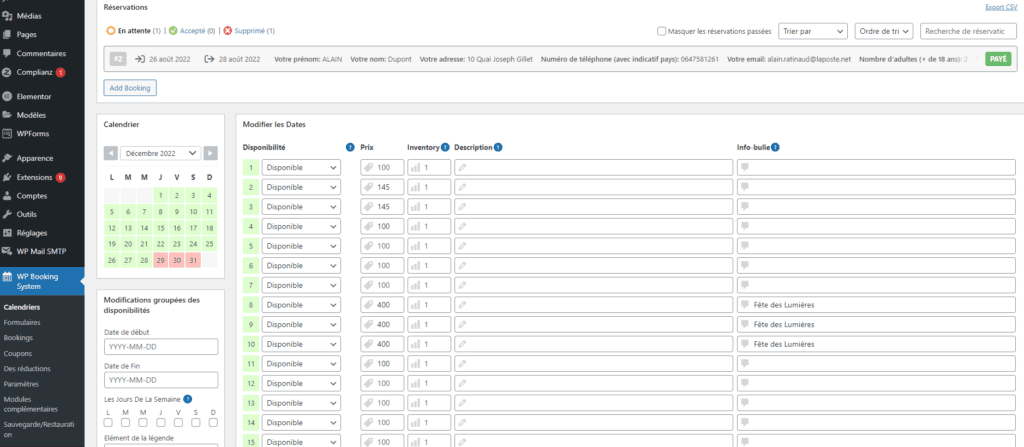The width and height of the screenshot is (1024, 447).
Task: Check the S weekday checkbox
Action: 196,422
